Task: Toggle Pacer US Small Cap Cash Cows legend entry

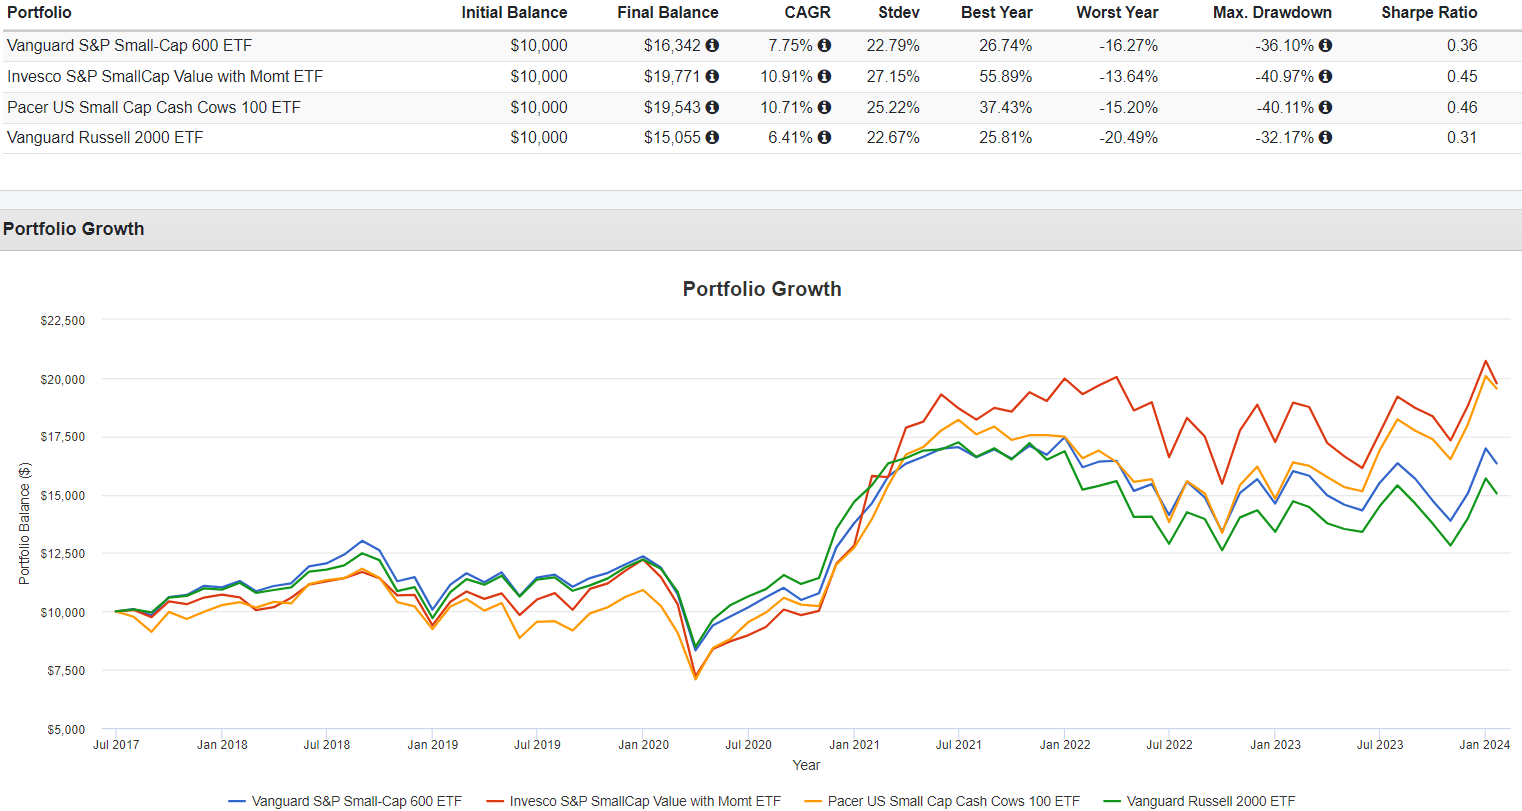Action: coord(942,801)
